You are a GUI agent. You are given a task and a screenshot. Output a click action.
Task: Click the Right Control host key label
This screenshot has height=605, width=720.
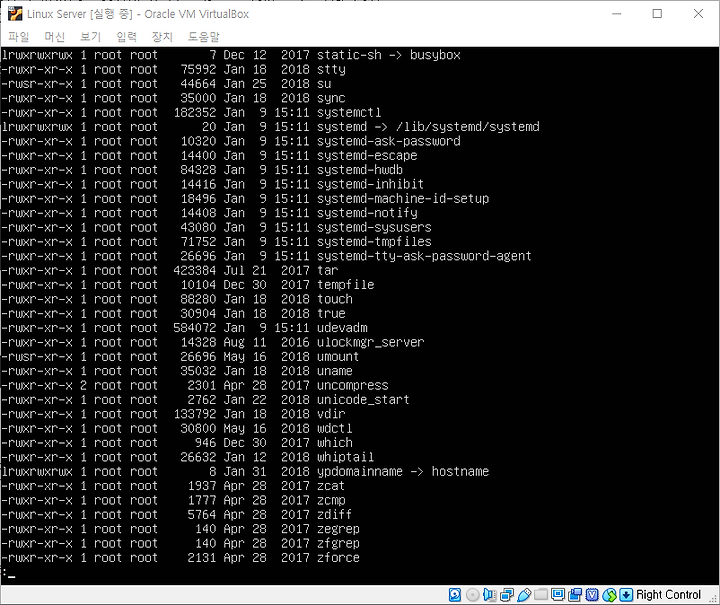click(x=668, y=595)
